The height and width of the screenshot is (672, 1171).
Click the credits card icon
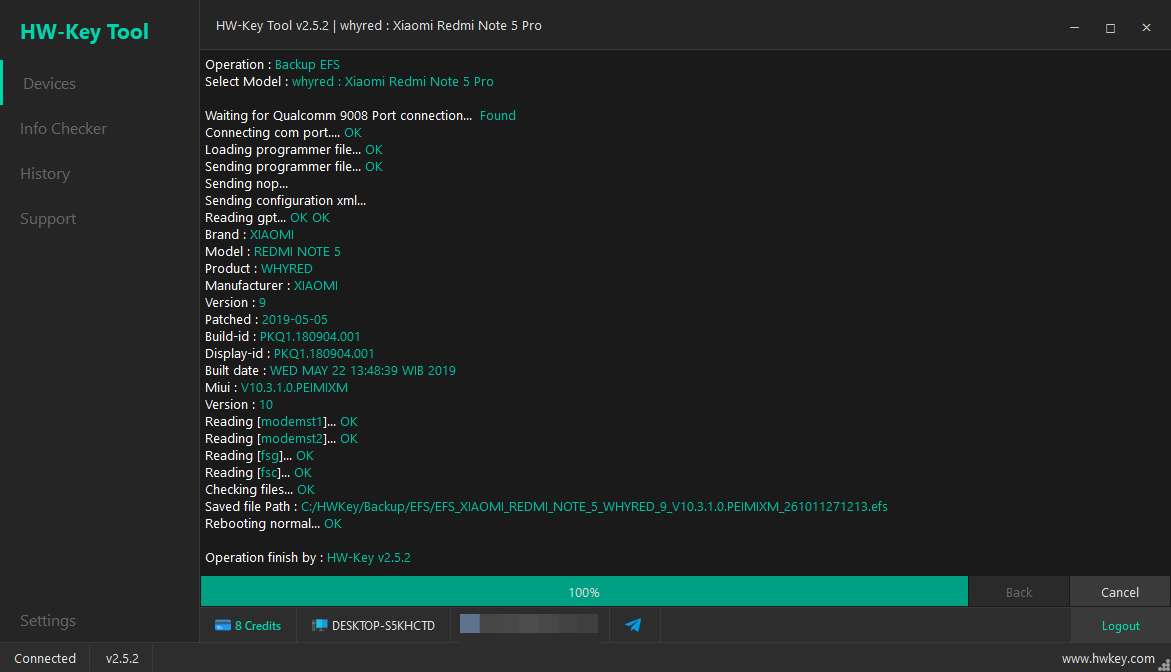coord(223,626)
